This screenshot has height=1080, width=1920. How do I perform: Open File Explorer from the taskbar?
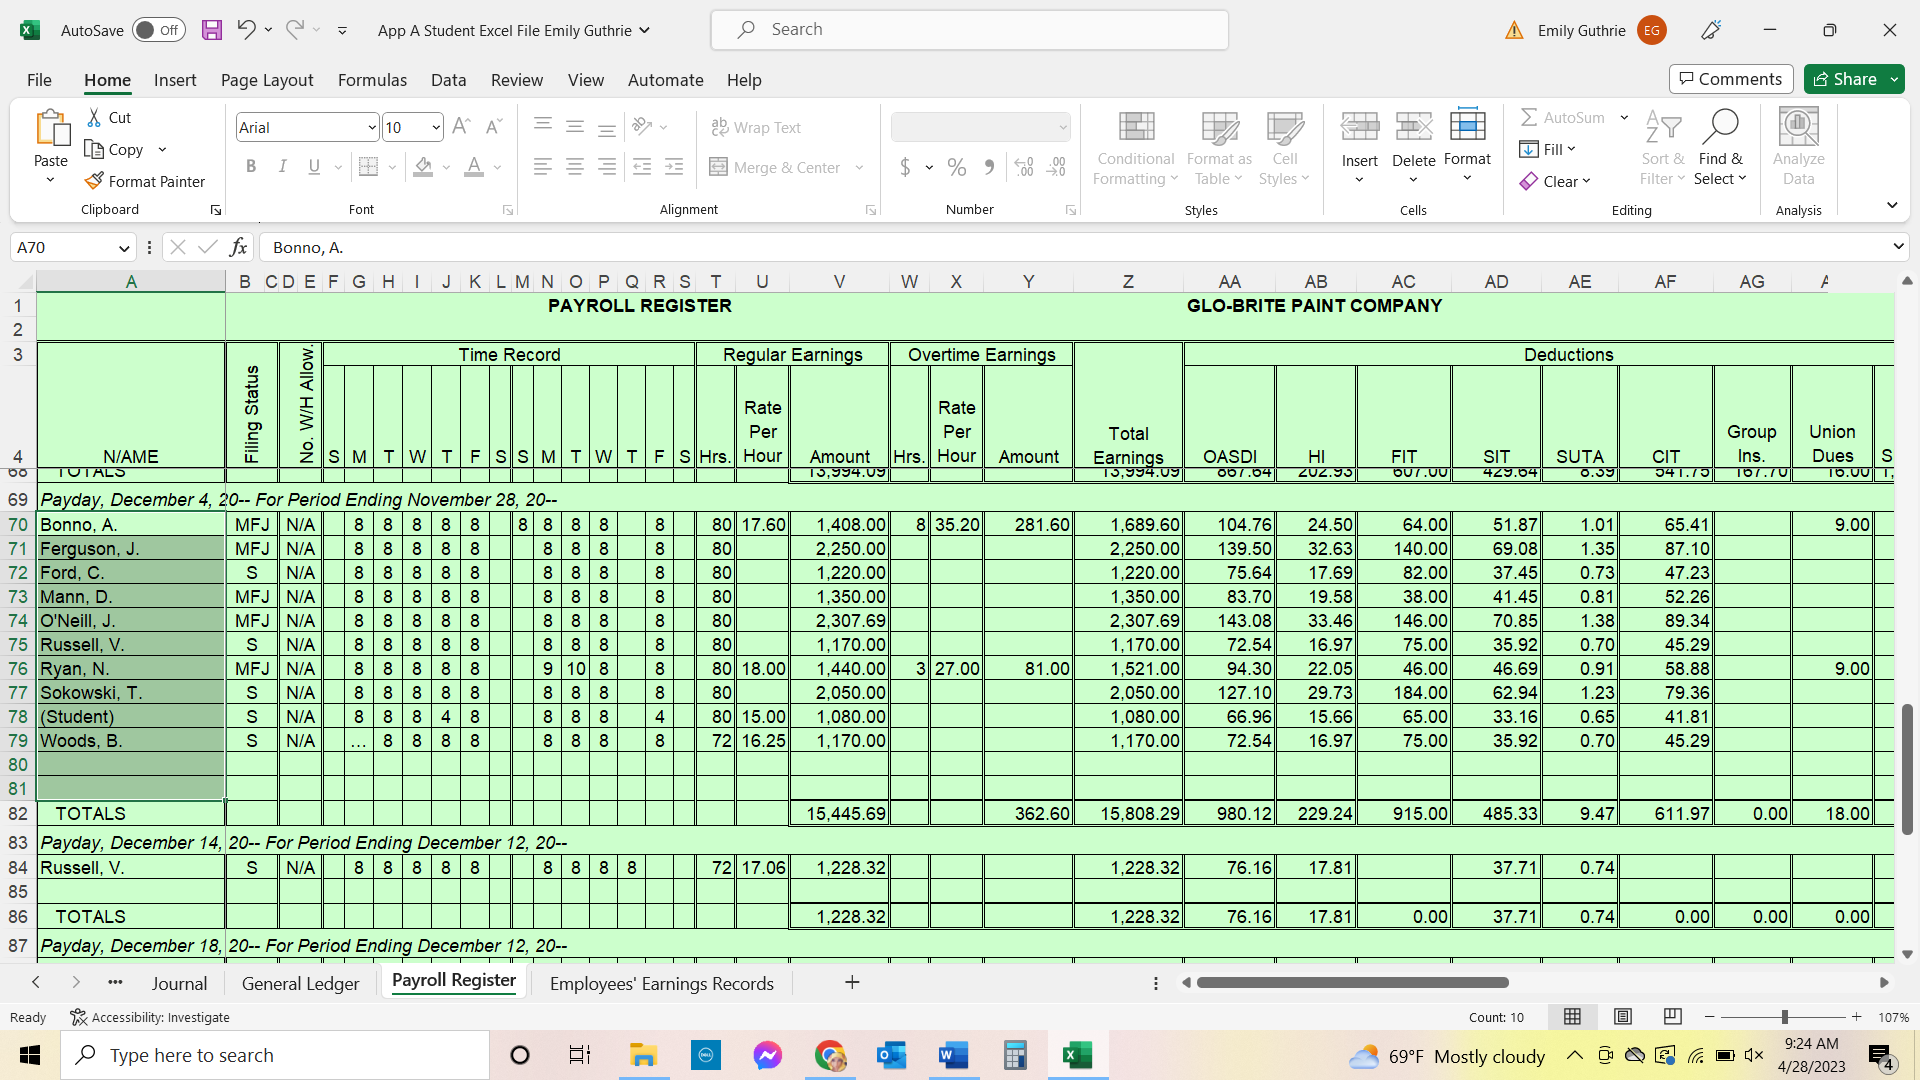(x=643, y=1055)
